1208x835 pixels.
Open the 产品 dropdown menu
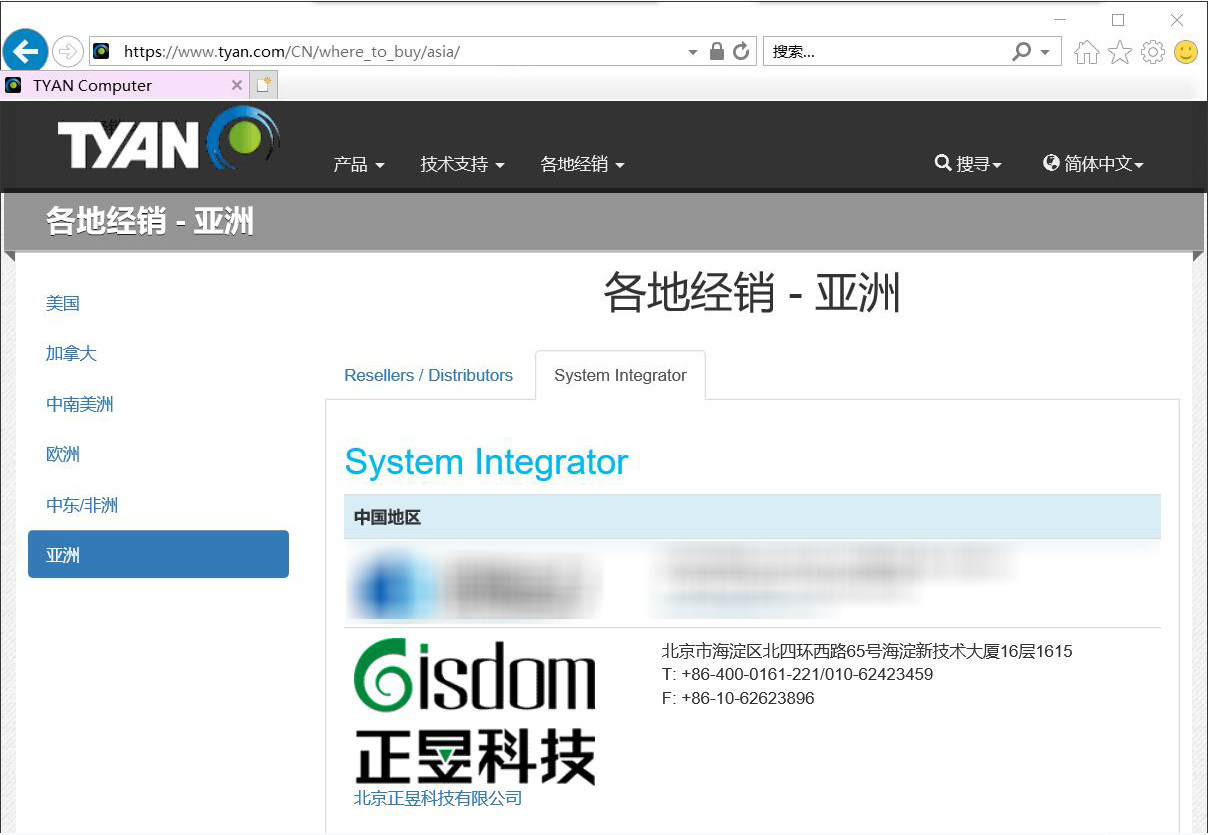click(359, 164)
